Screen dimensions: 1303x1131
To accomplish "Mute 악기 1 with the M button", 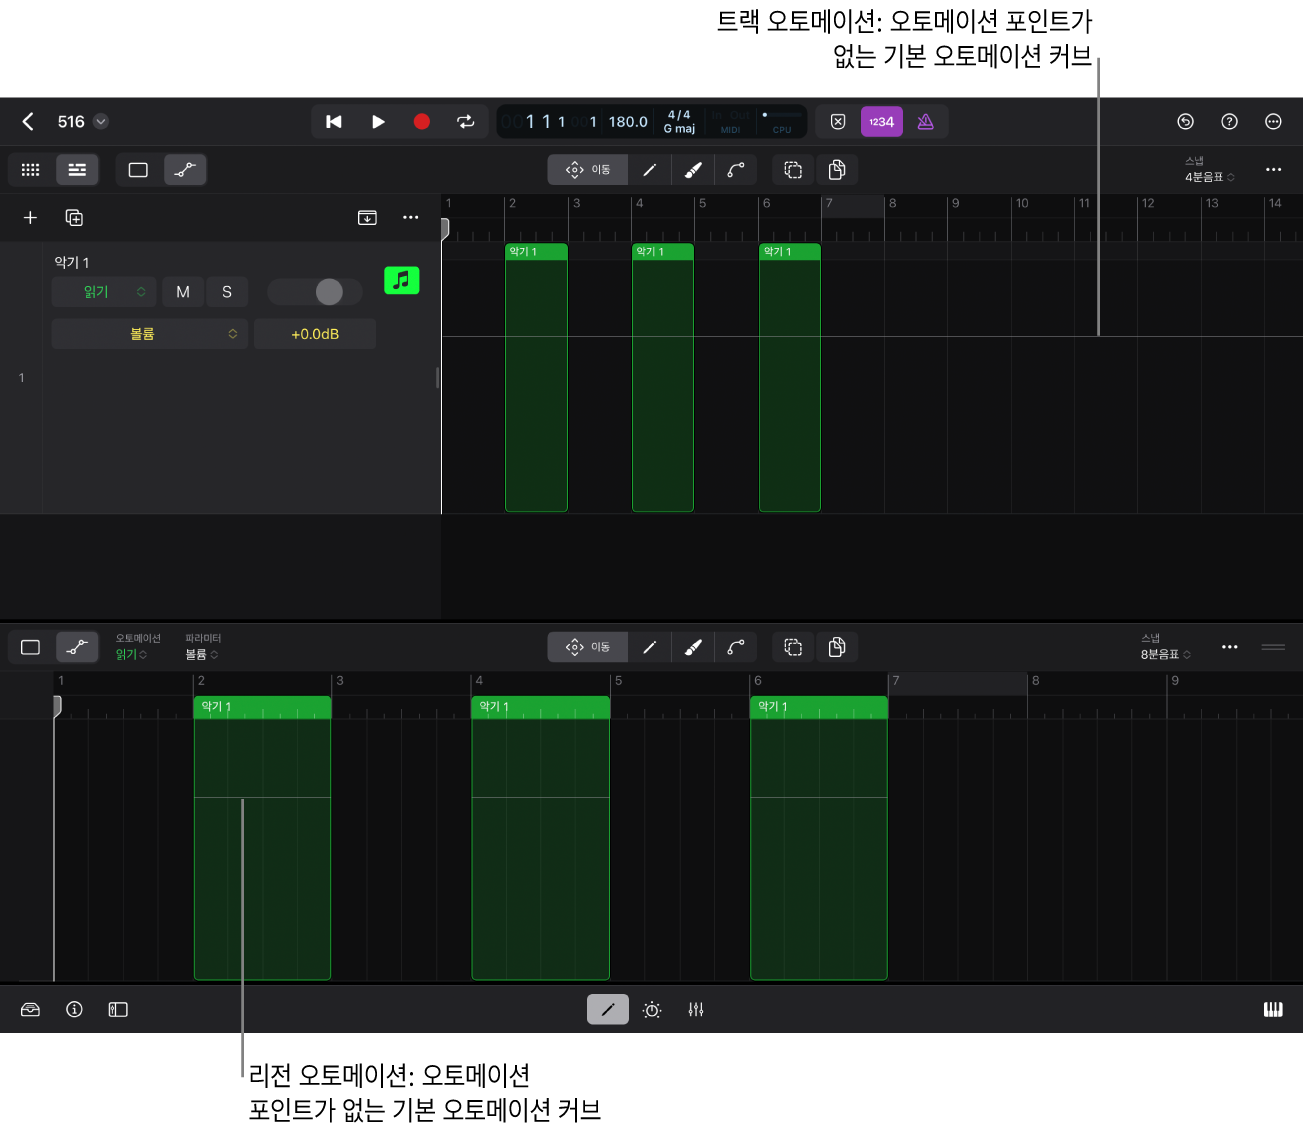I will (183, 292).
